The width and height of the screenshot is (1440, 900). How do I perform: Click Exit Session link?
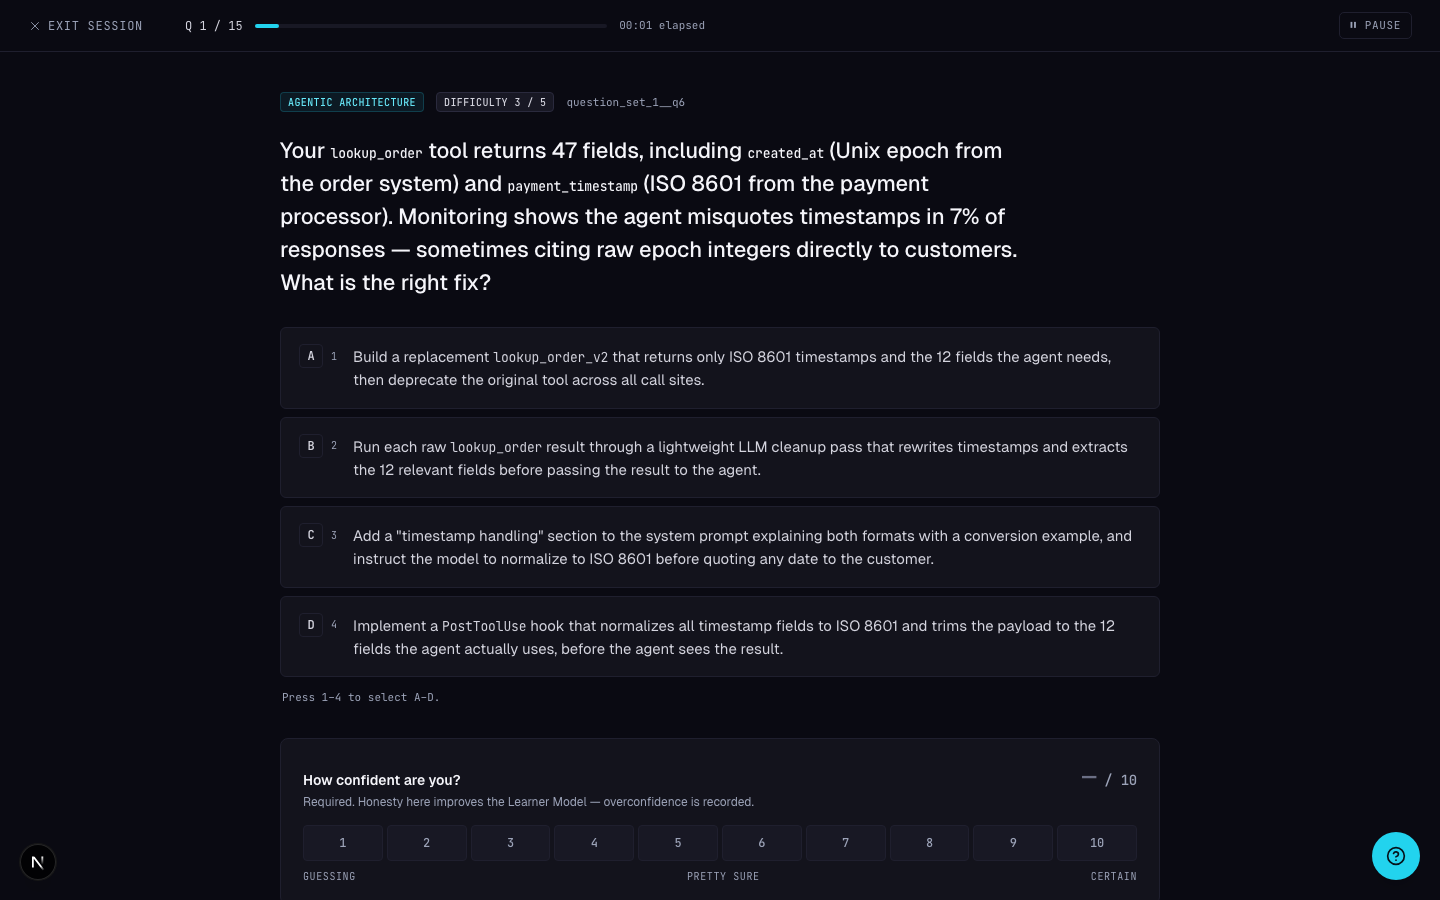pos(87,26)
